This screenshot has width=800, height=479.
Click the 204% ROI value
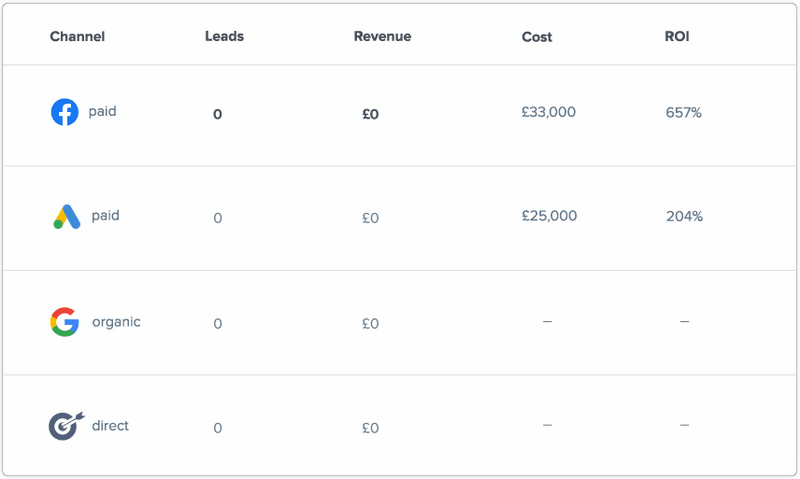pos(684,217)
